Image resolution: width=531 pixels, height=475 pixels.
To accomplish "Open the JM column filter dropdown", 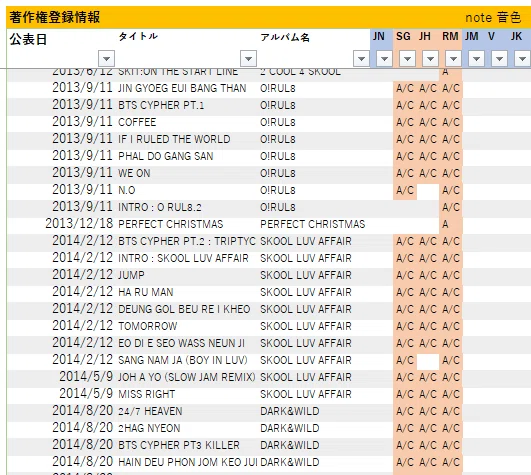I will tap(476, 59).
